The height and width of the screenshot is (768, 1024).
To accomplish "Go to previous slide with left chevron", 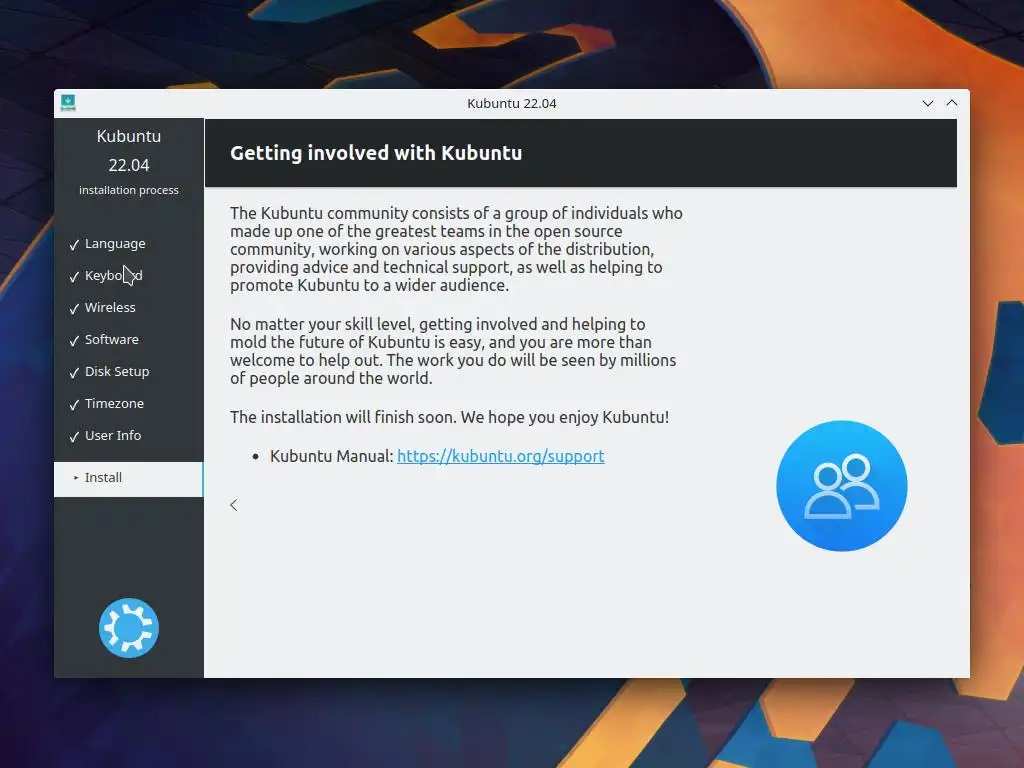I will coord(234,505).
